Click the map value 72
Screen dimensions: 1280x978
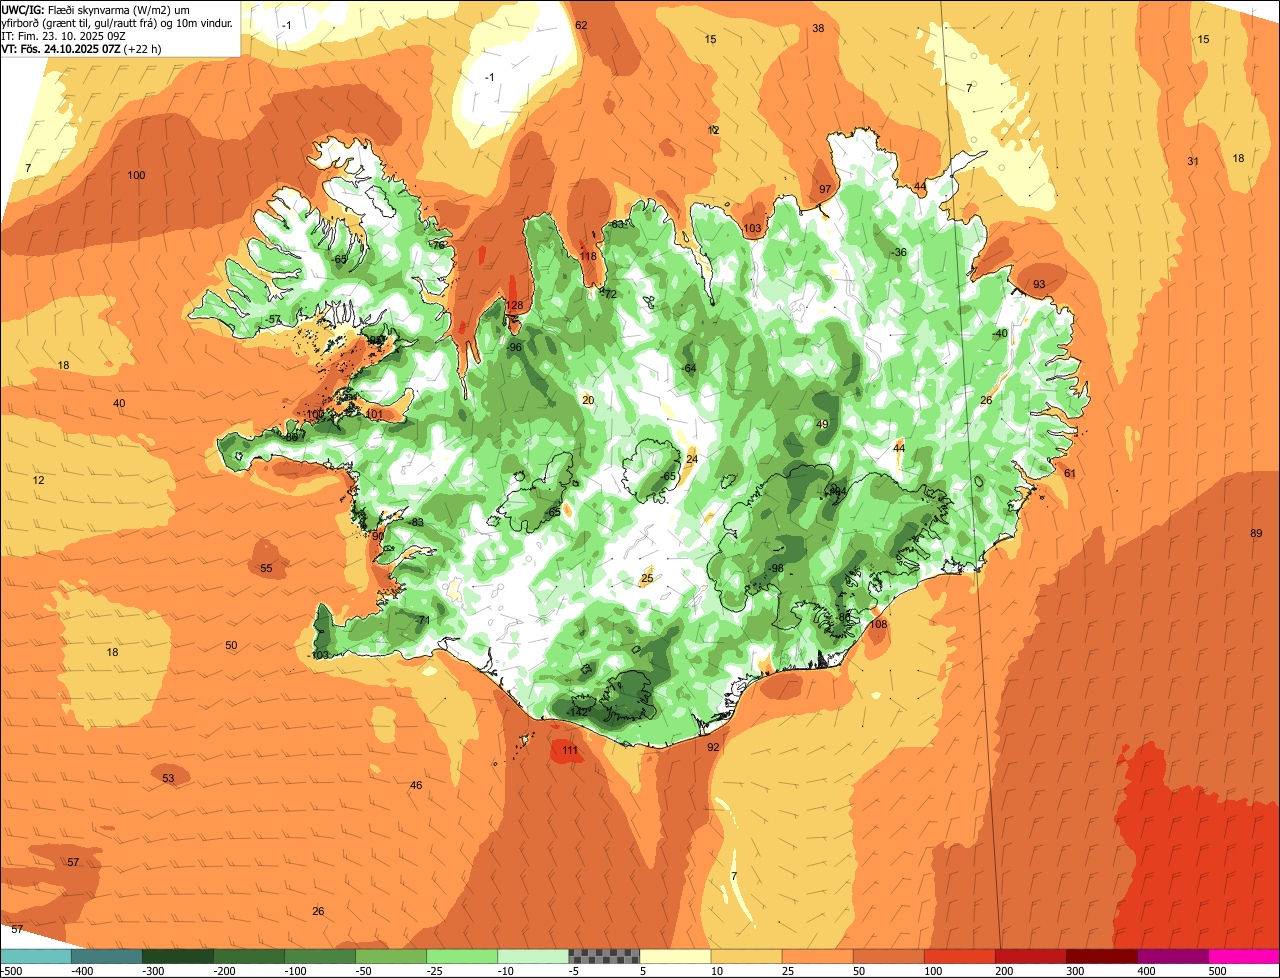pyautogui.click(x=609, y=295)
